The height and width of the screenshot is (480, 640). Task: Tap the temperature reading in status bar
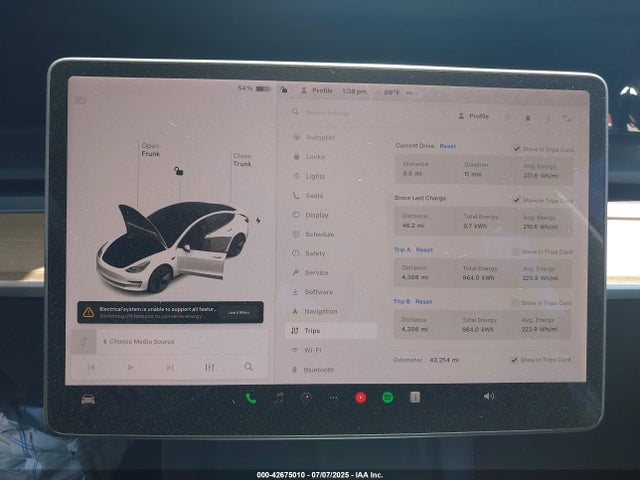click(391, 93)
